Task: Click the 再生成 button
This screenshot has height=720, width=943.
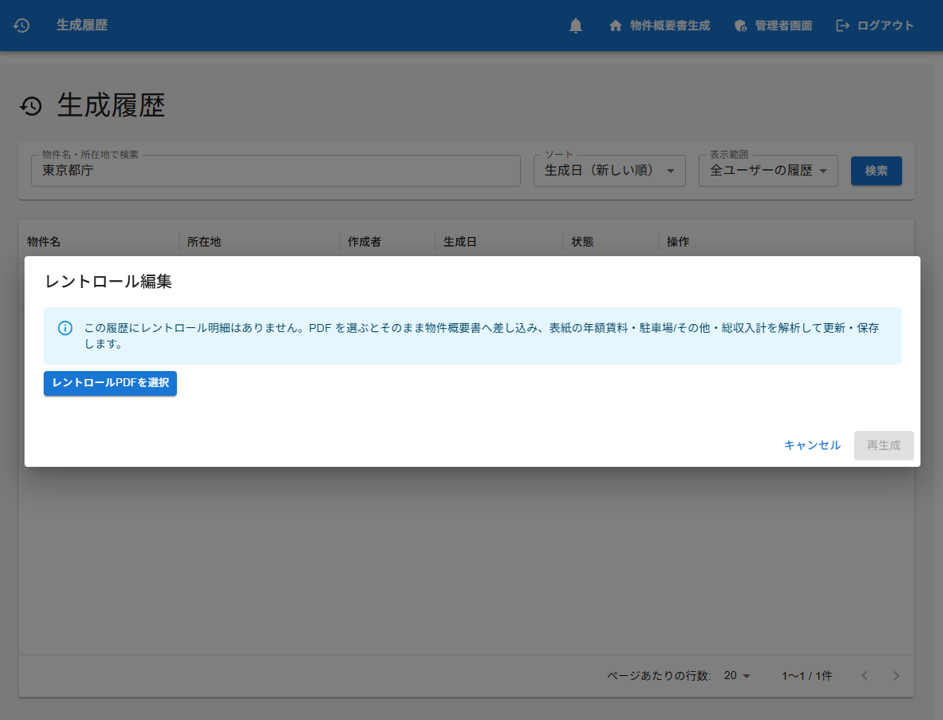Action: [883, 445]
